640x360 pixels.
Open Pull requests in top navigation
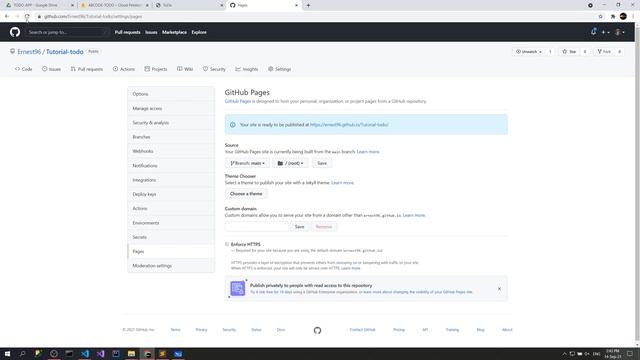pos(127,32)
